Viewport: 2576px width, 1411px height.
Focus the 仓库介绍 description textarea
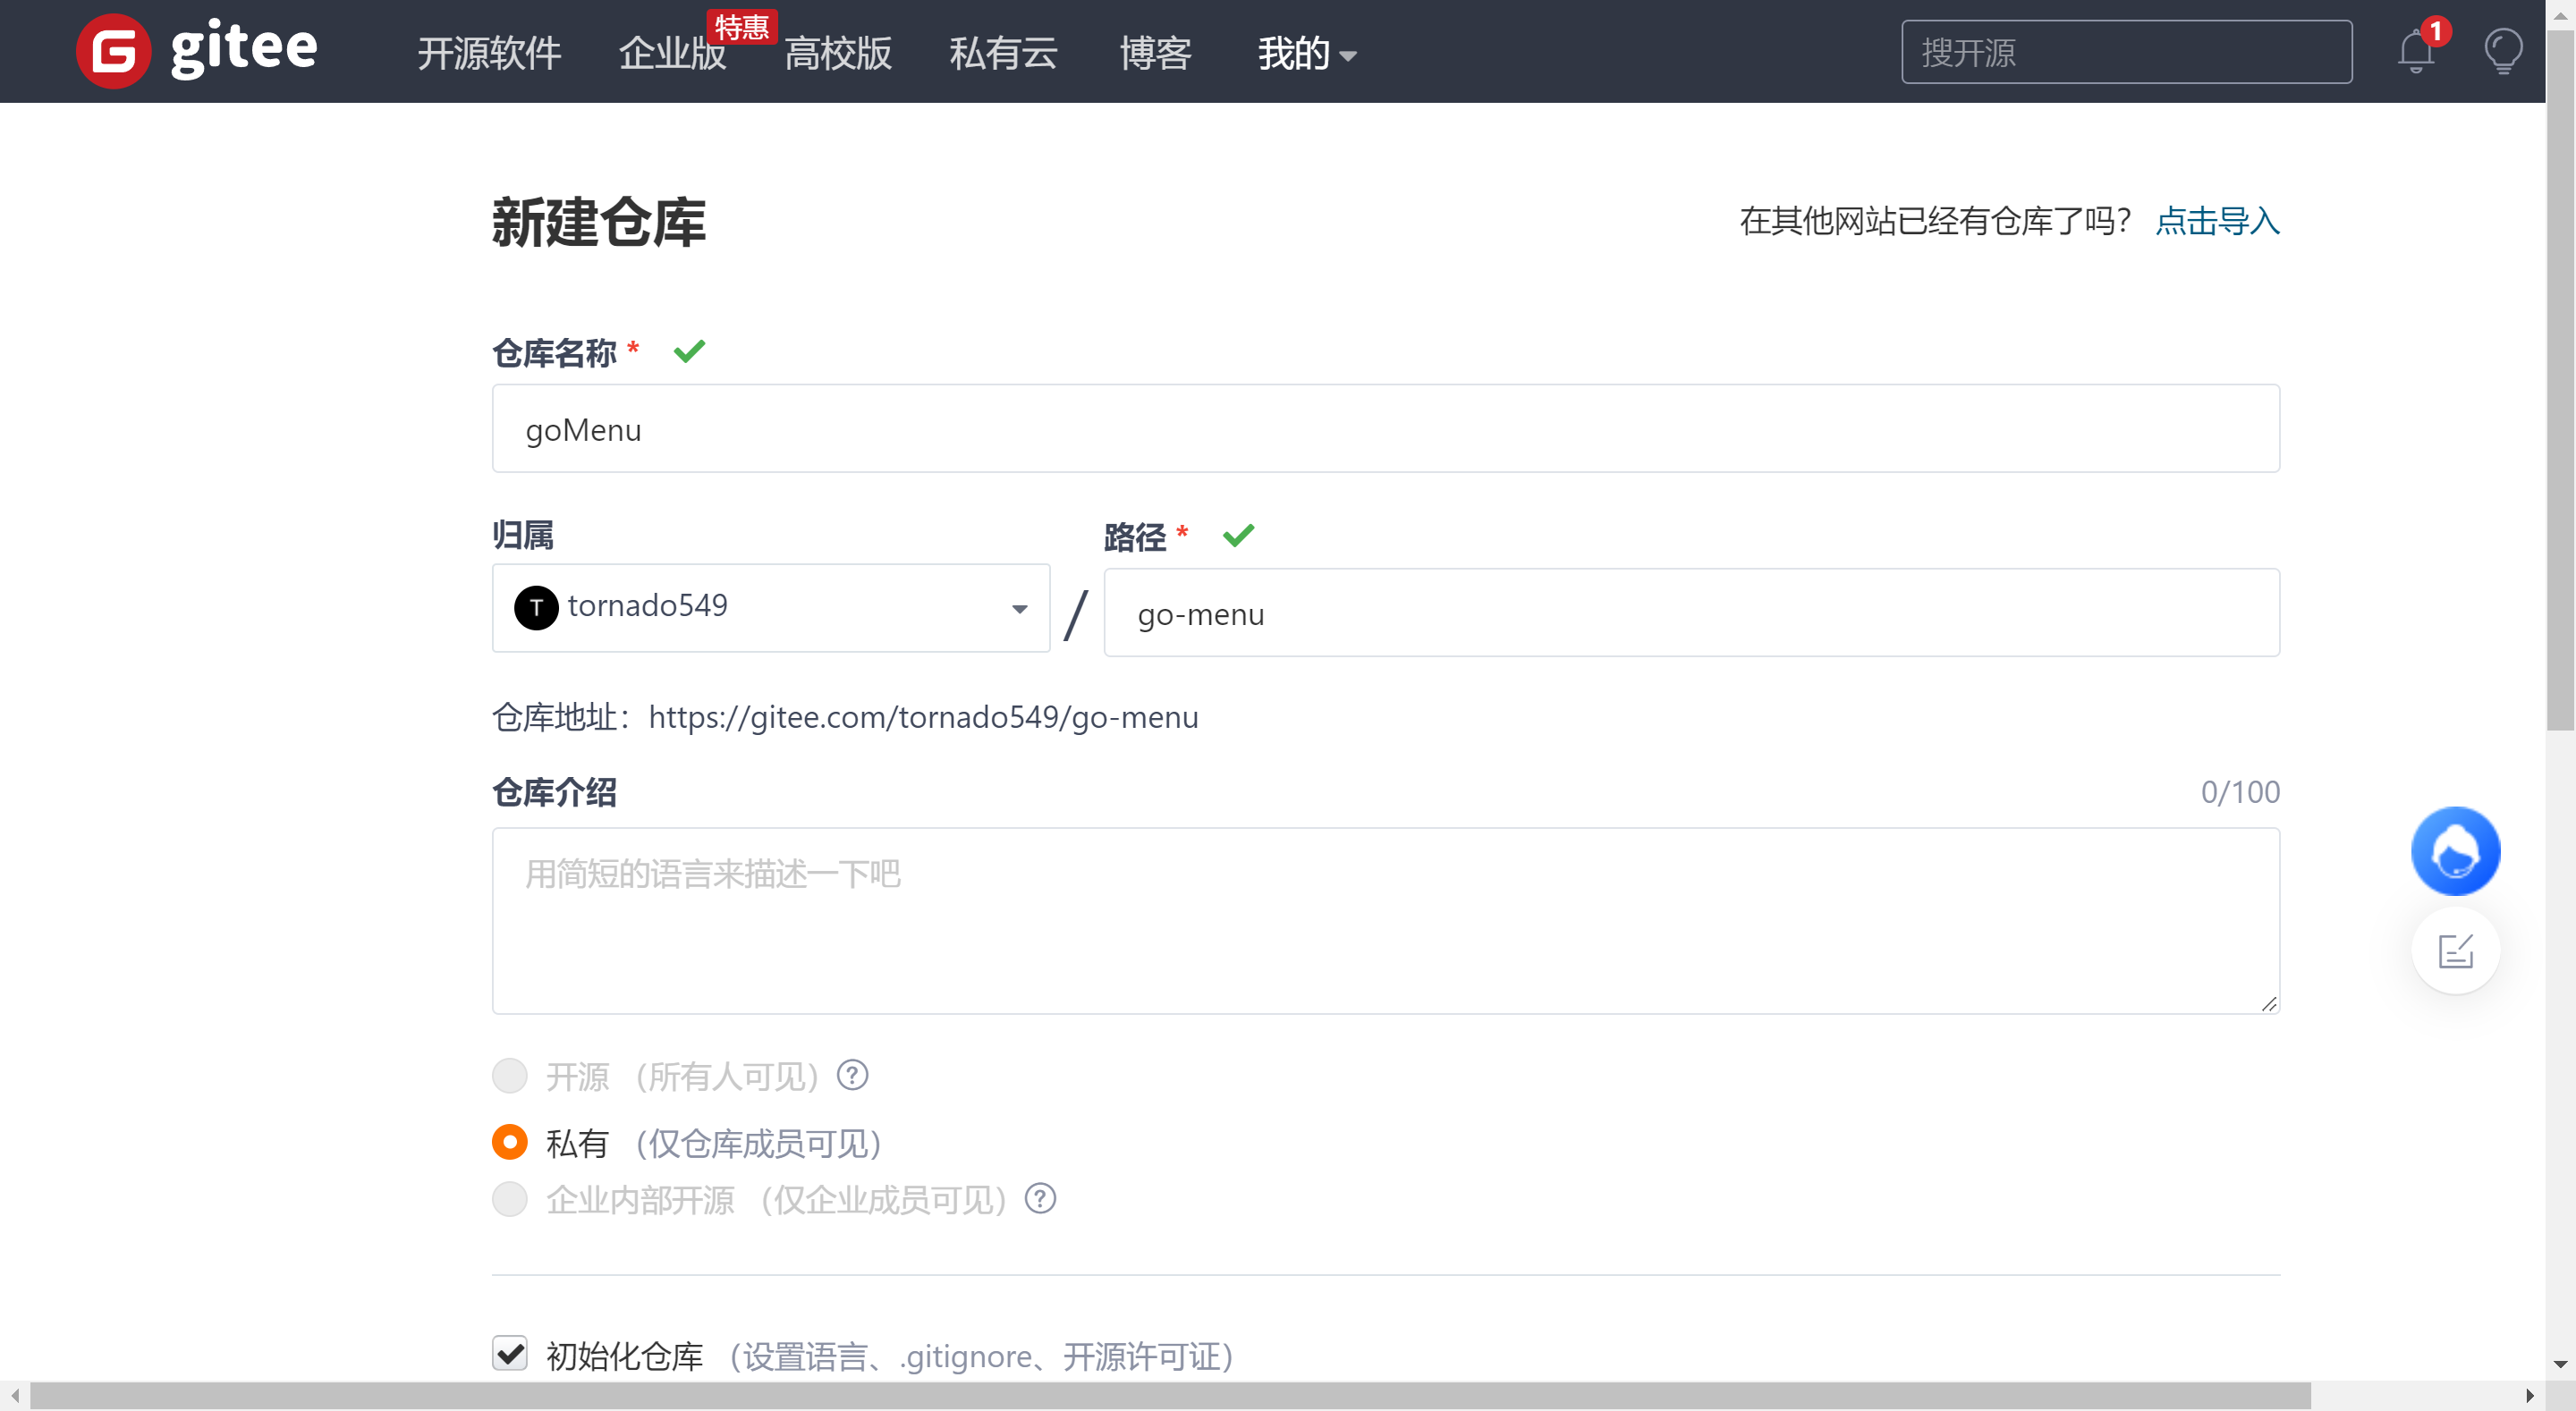pyautogui.click(x=1385, y=920)
